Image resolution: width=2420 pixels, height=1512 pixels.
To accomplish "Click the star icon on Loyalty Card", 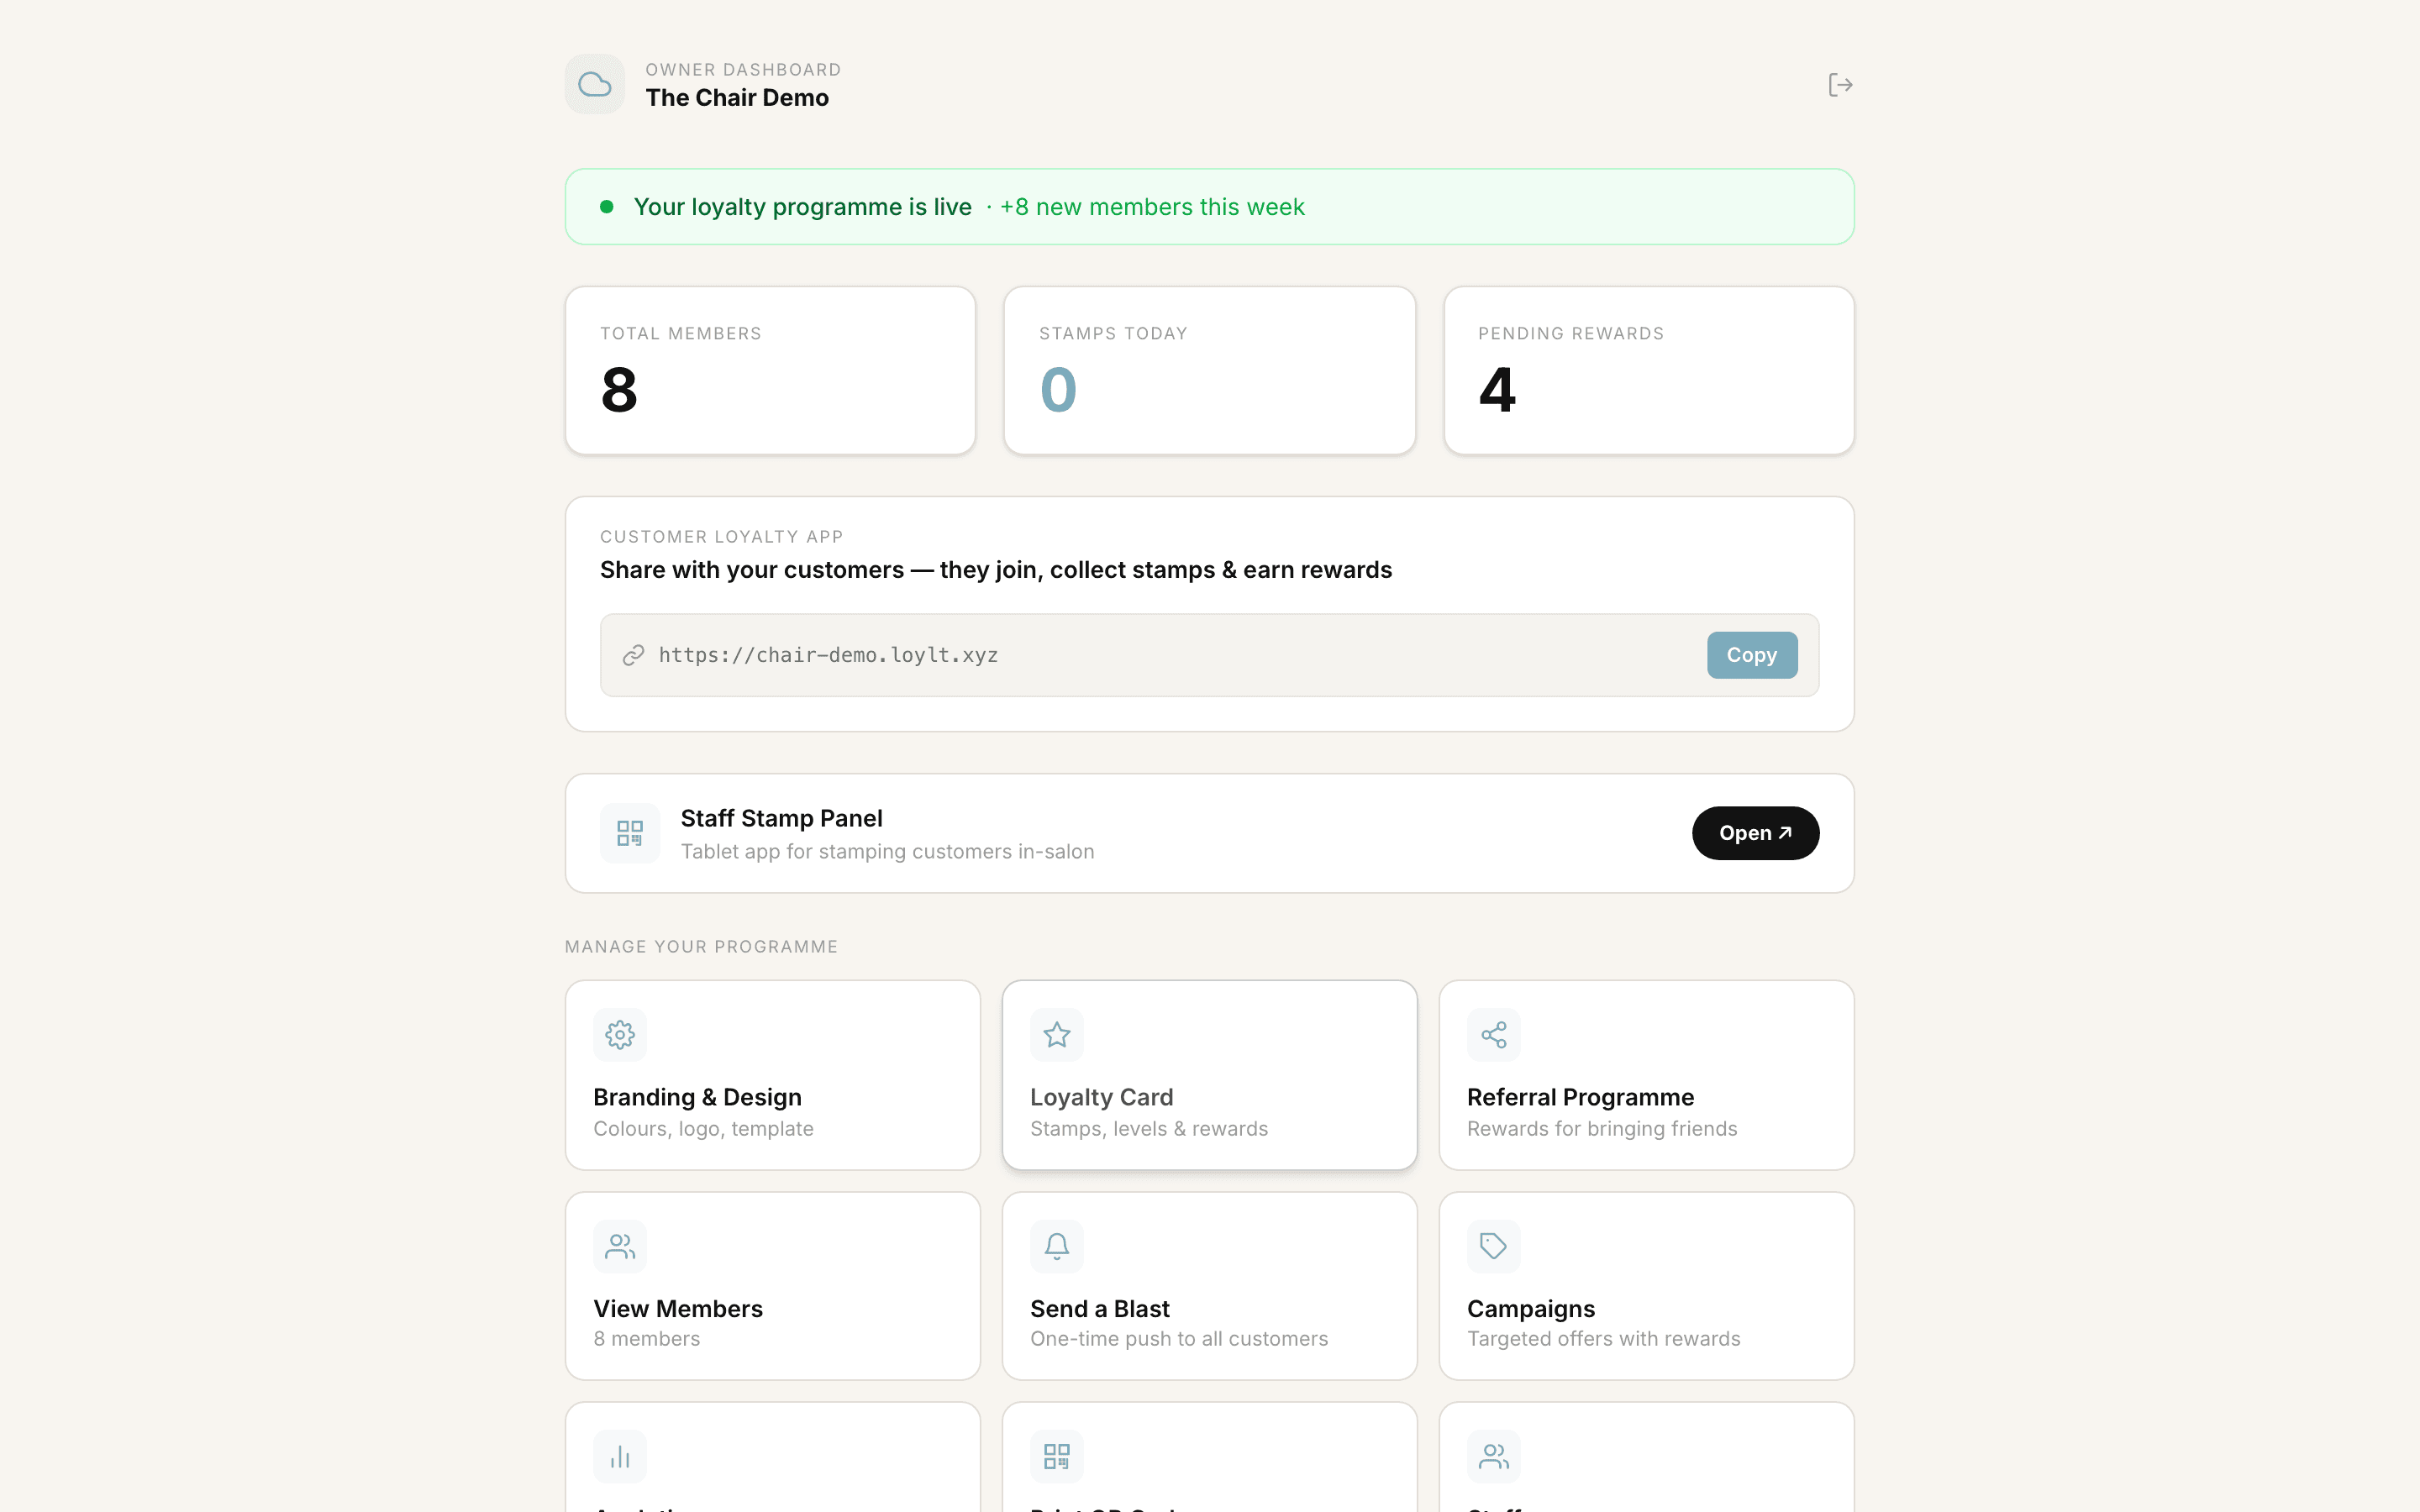I will click(1057, 1034).
